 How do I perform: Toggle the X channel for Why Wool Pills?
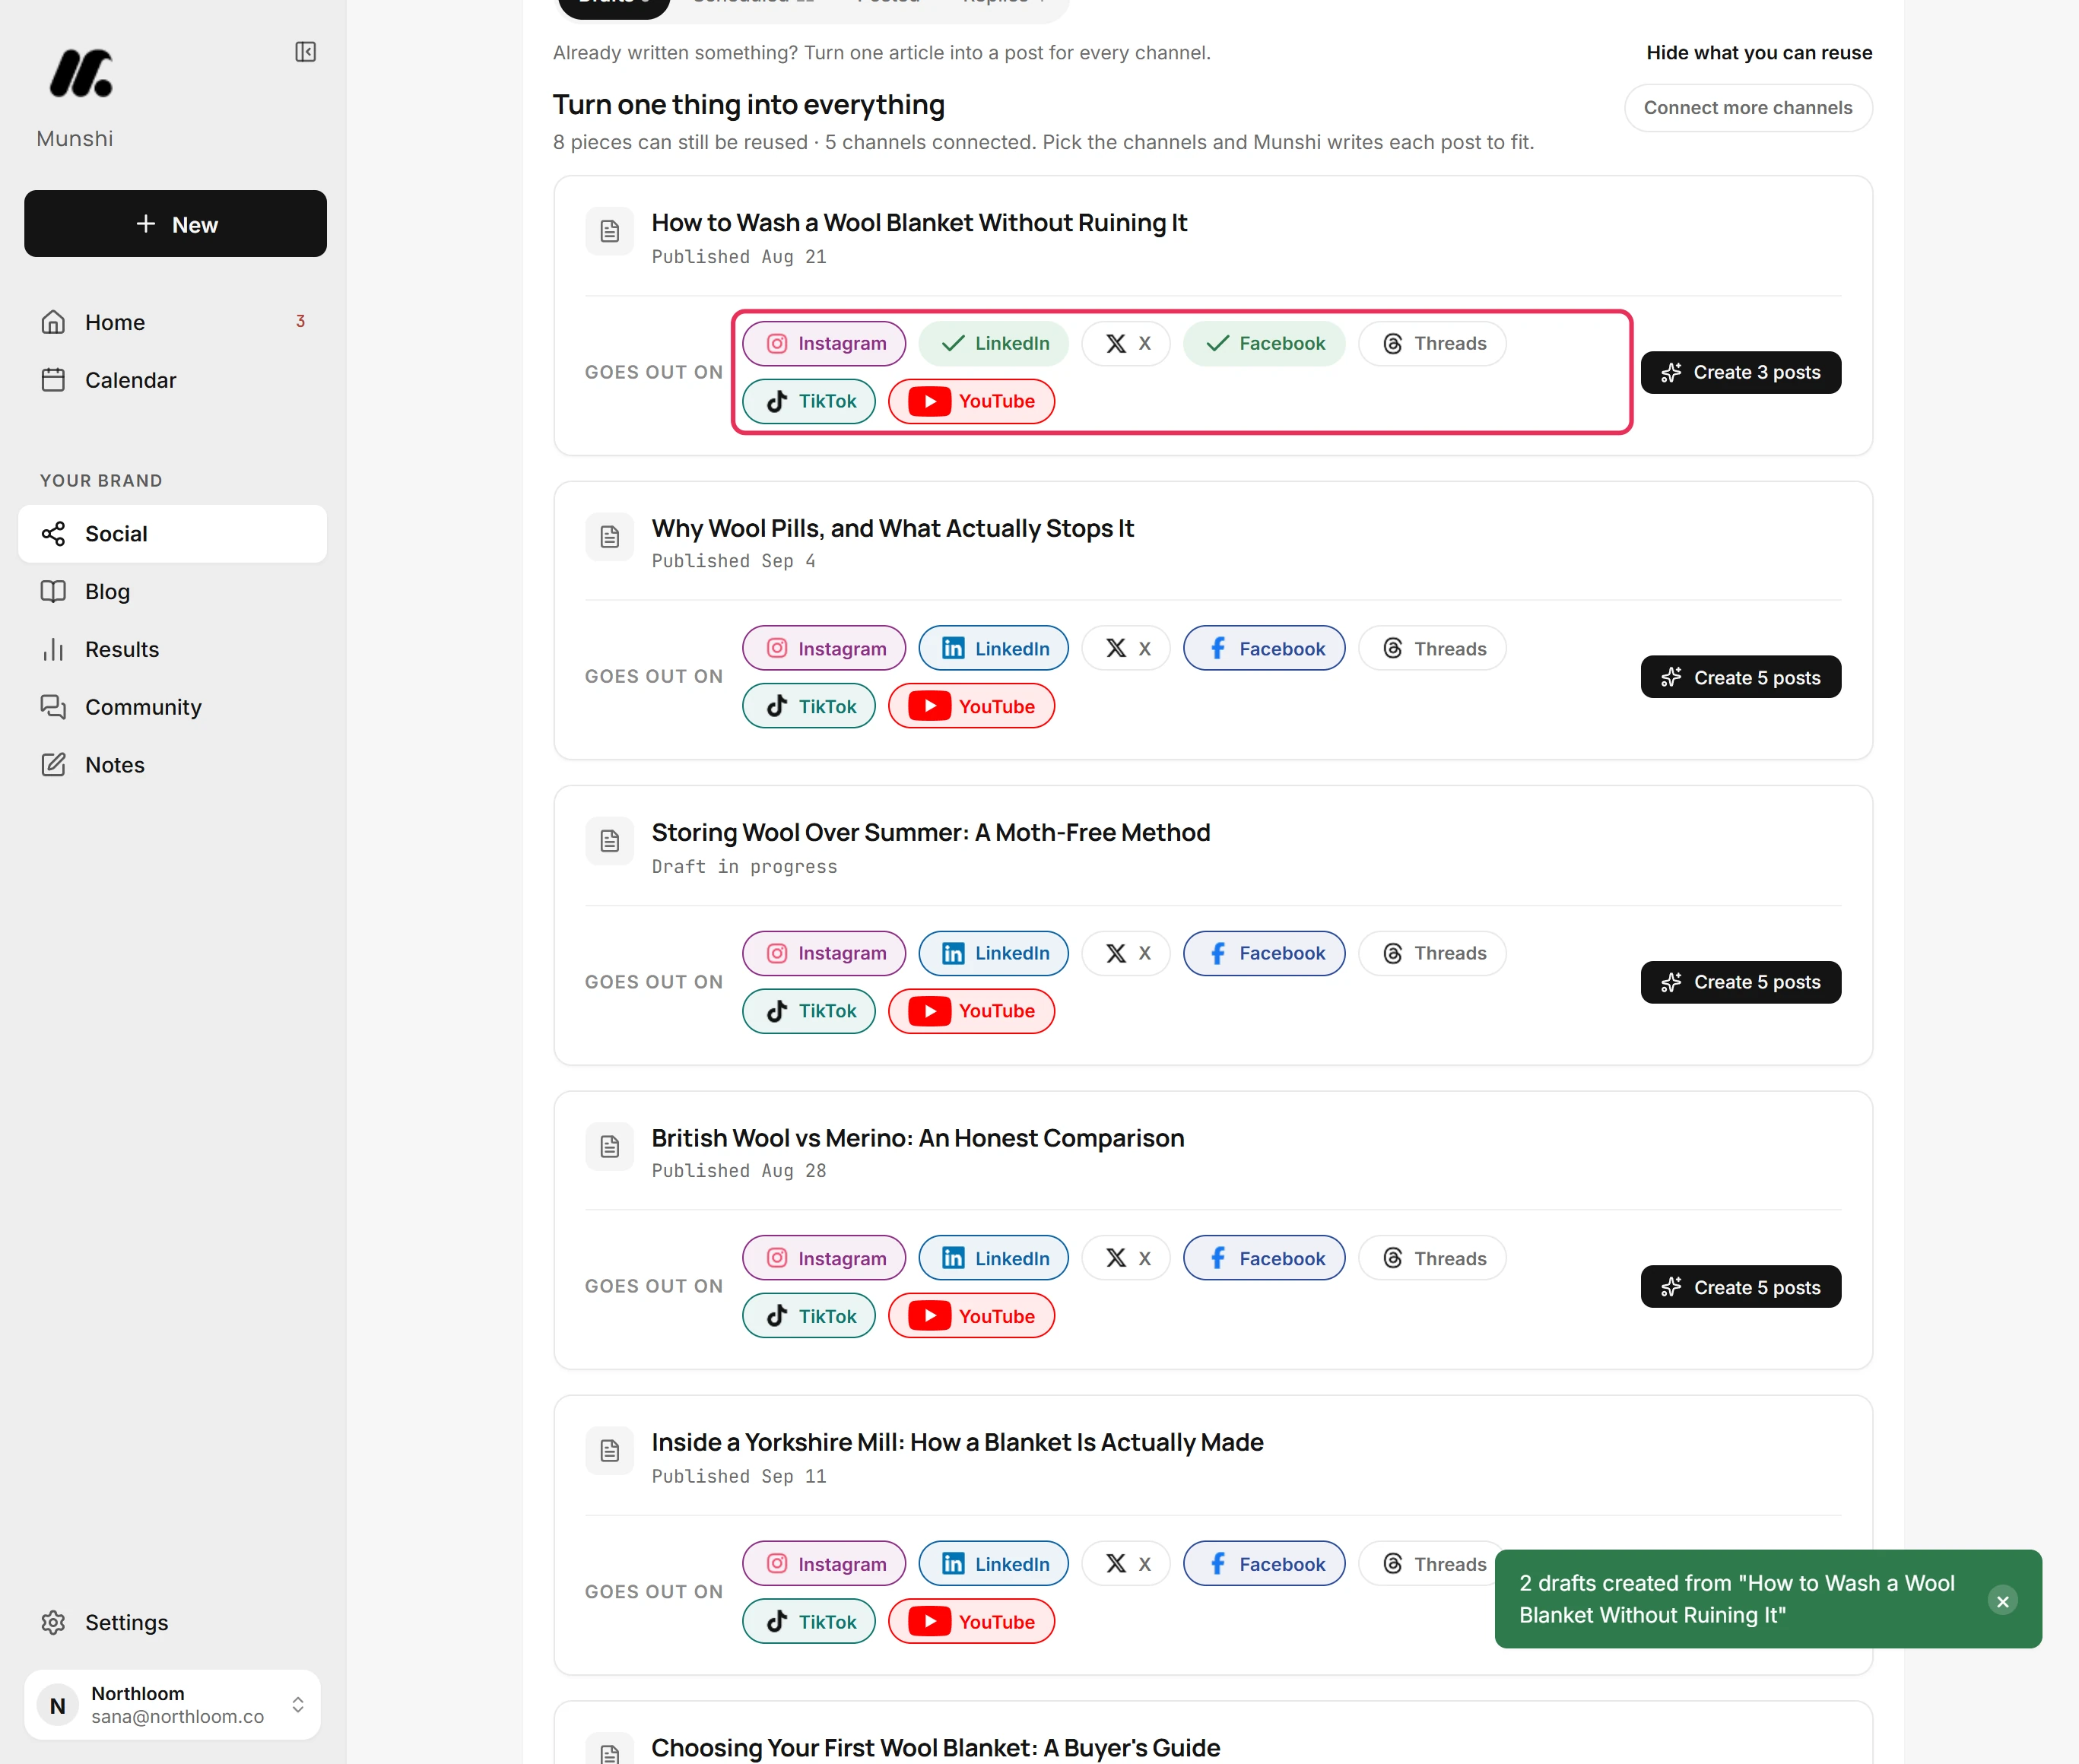[1126, 649]
